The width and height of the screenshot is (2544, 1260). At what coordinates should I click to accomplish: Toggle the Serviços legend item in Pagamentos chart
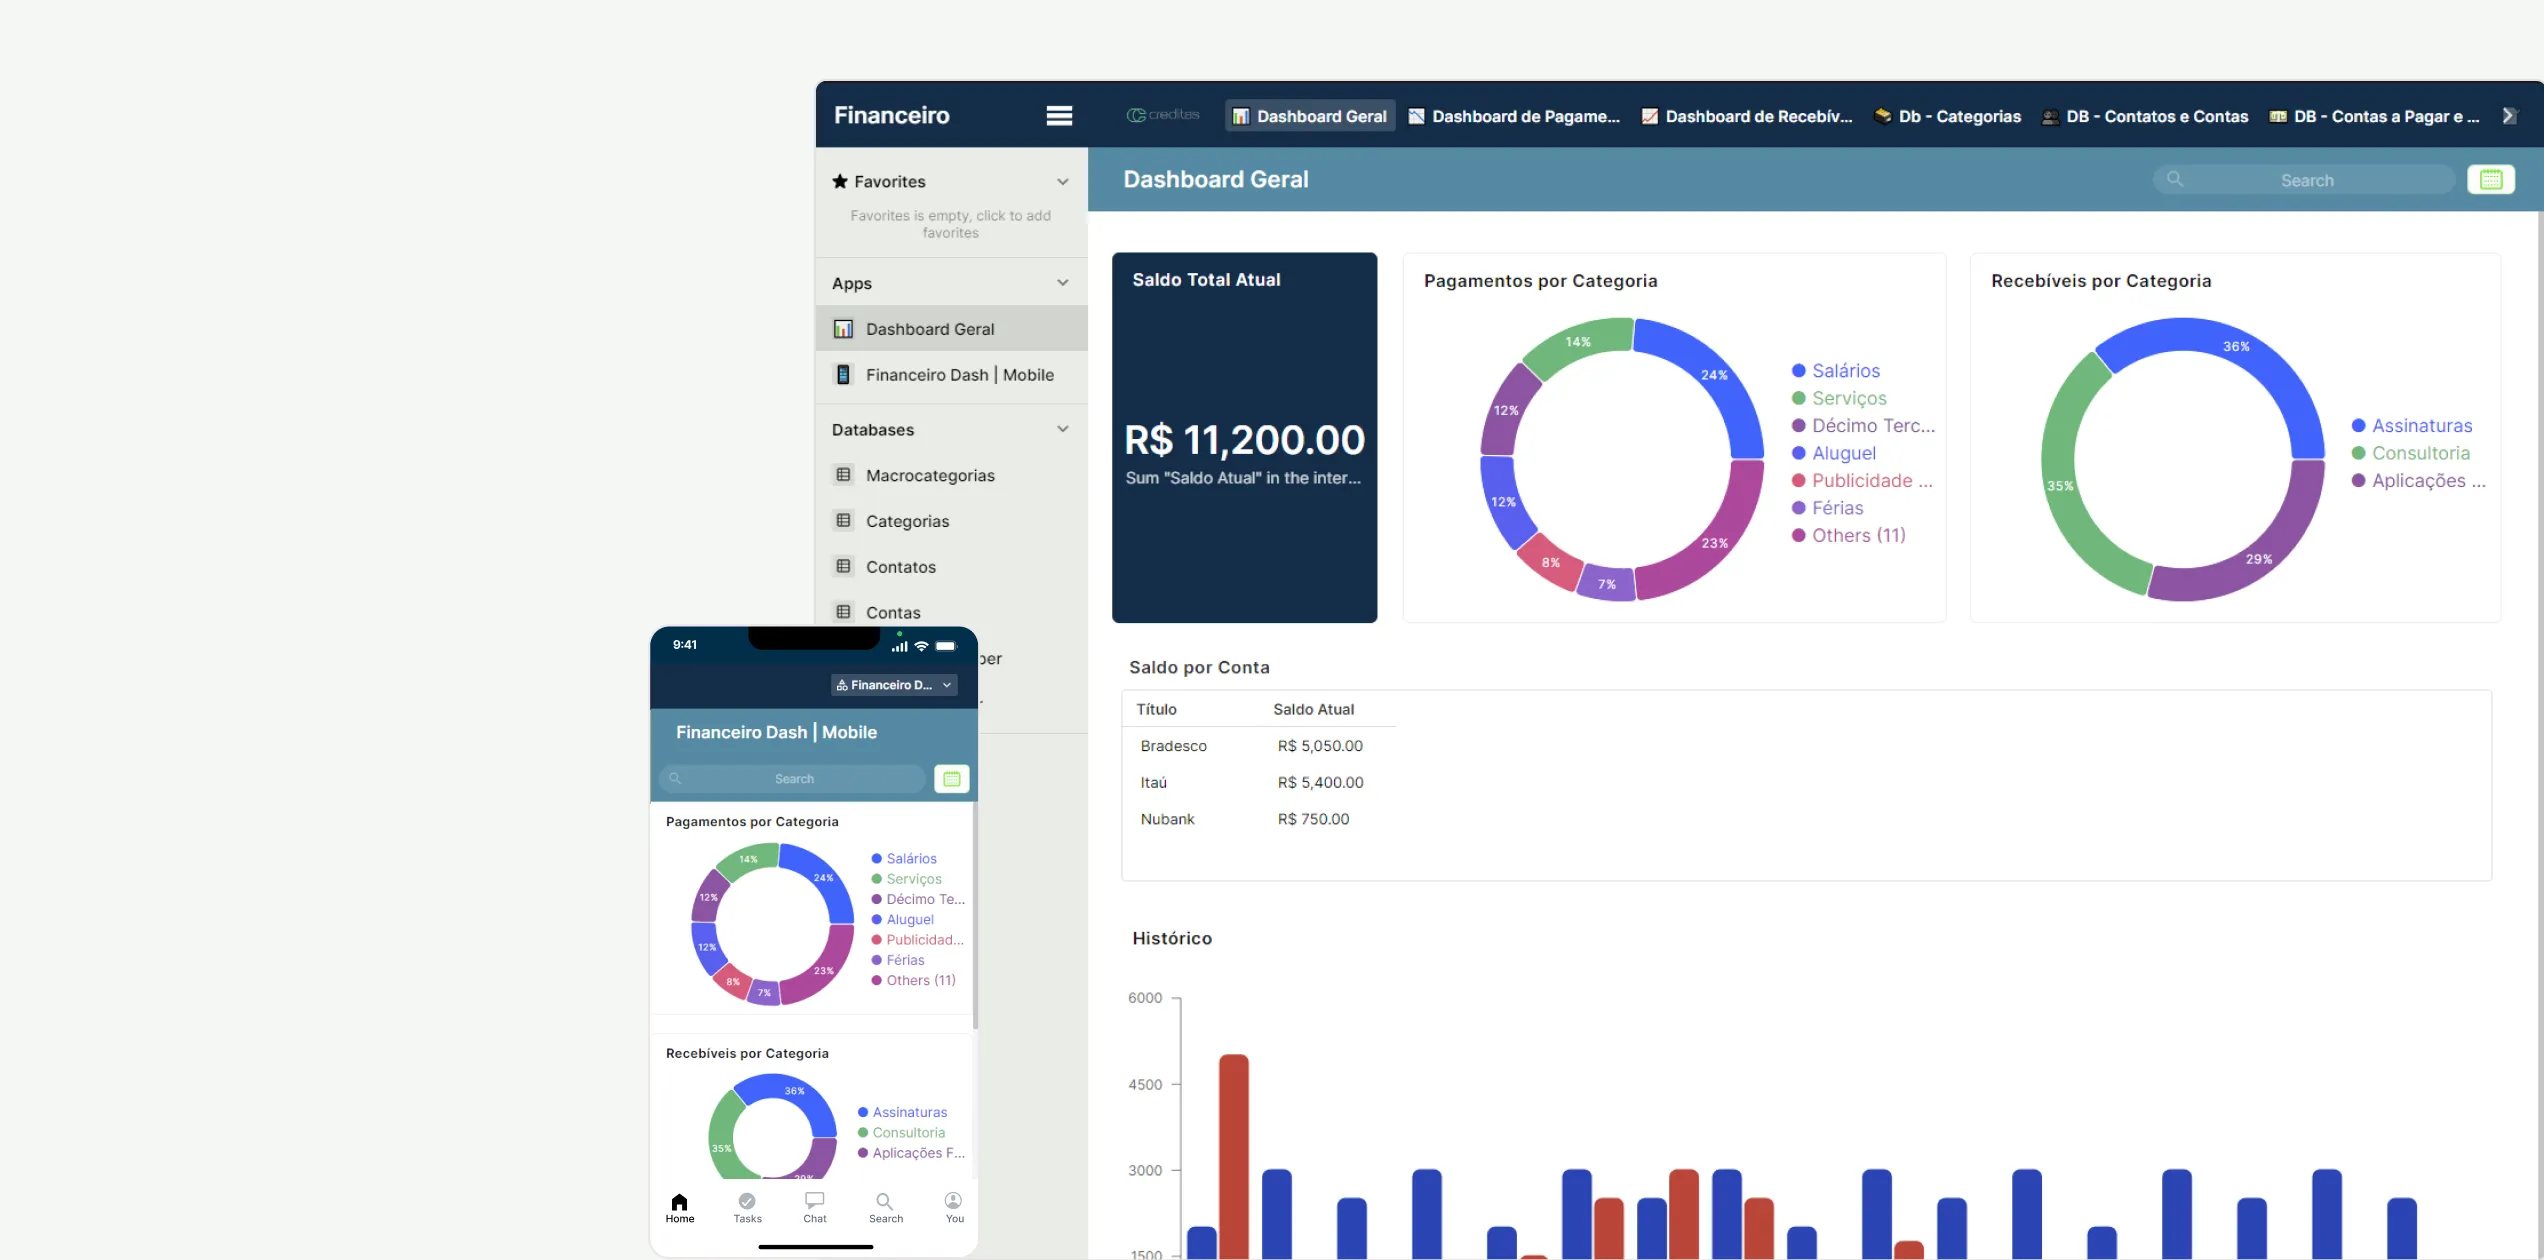(x=1839, y=398)
